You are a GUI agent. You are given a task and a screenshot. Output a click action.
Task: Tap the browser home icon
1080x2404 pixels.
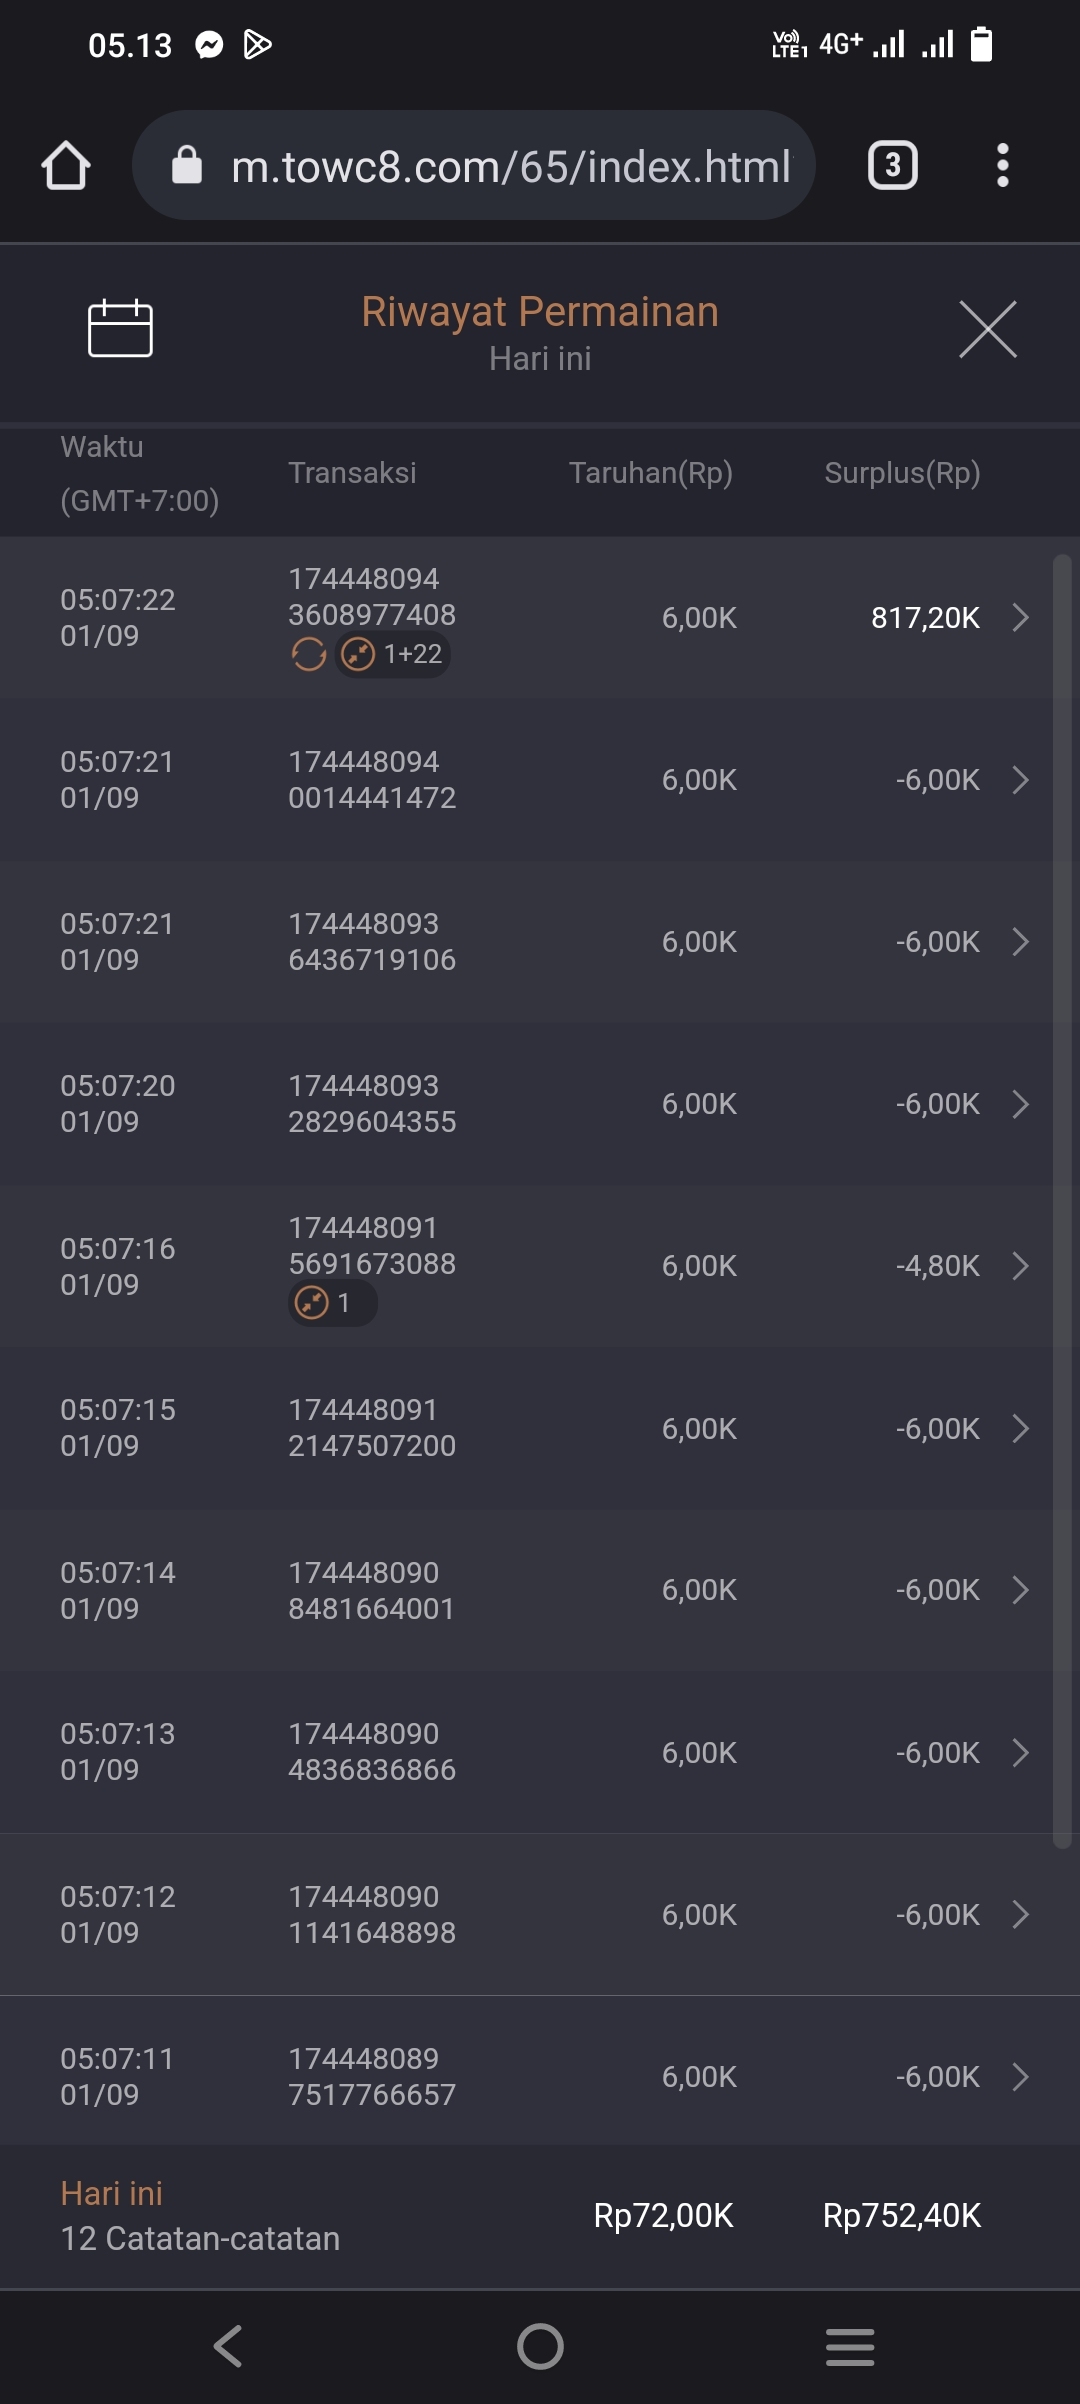tap(66, 165)
